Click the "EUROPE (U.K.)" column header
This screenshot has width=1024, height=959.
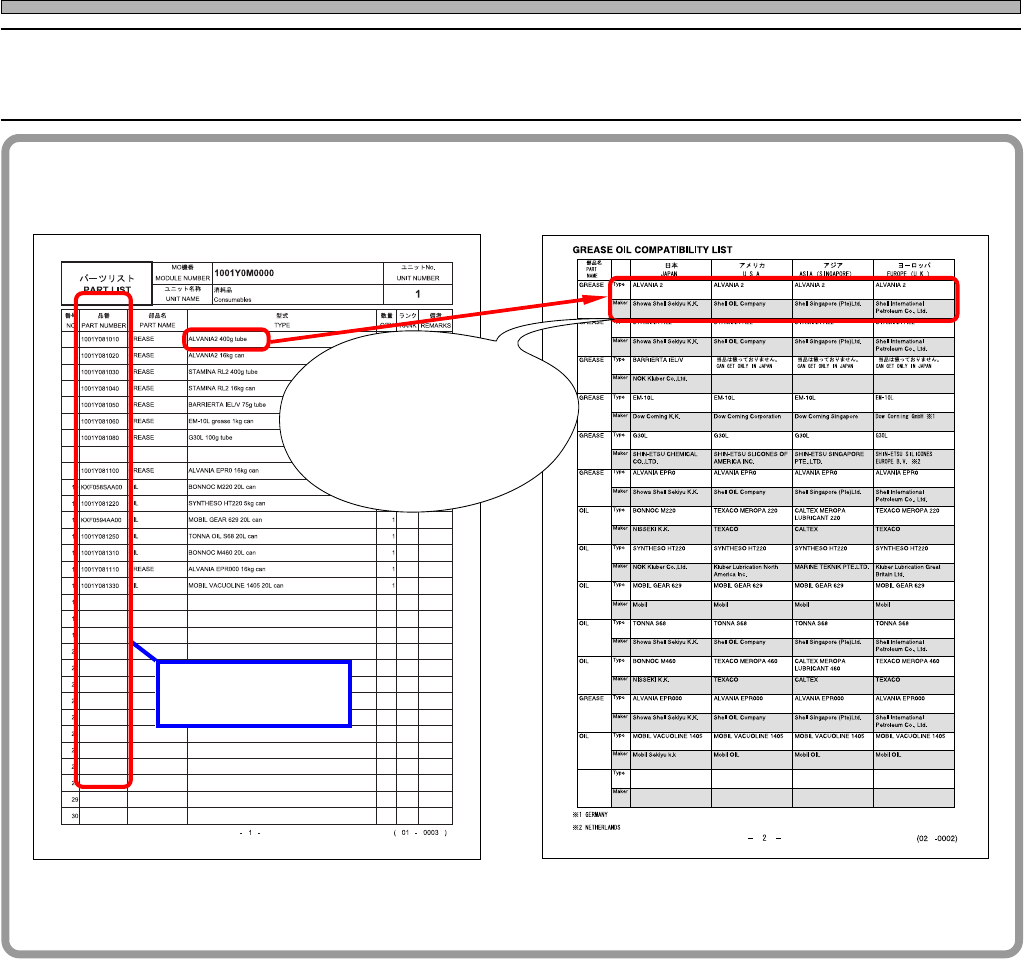908,274
